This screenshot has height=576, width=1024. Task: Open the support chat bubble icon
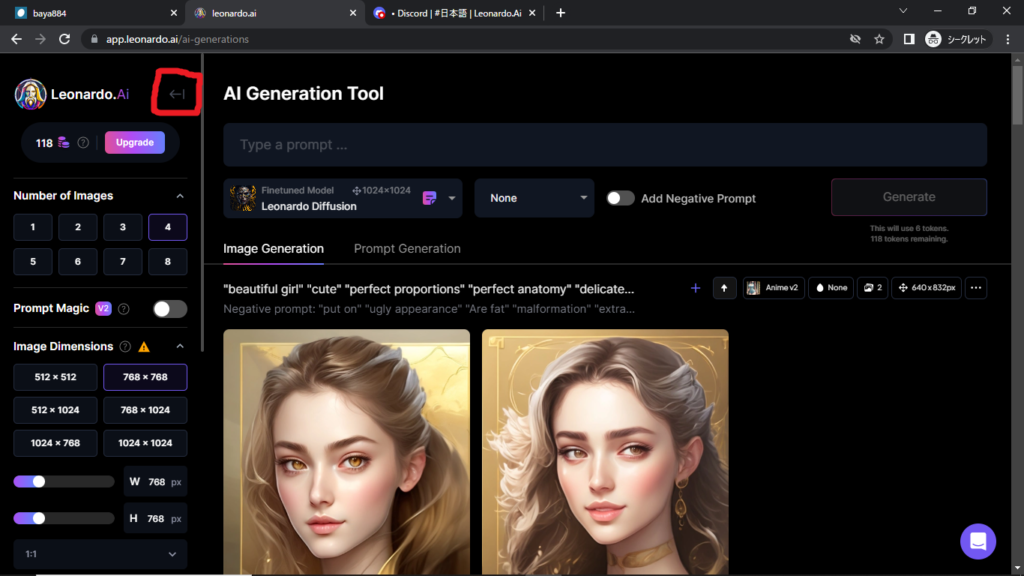point(977,541)
